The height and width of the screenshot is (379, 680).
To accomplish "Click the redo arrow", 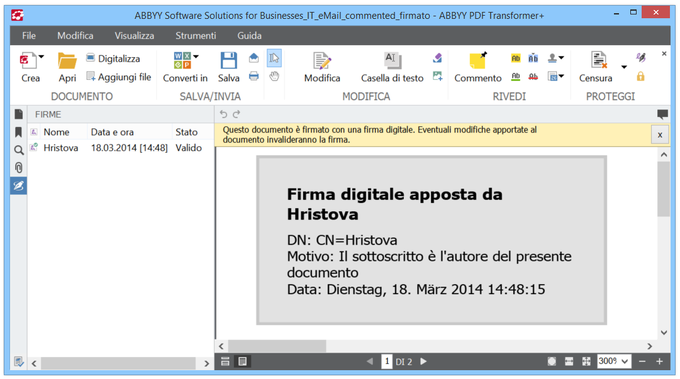I will point(236,114).
